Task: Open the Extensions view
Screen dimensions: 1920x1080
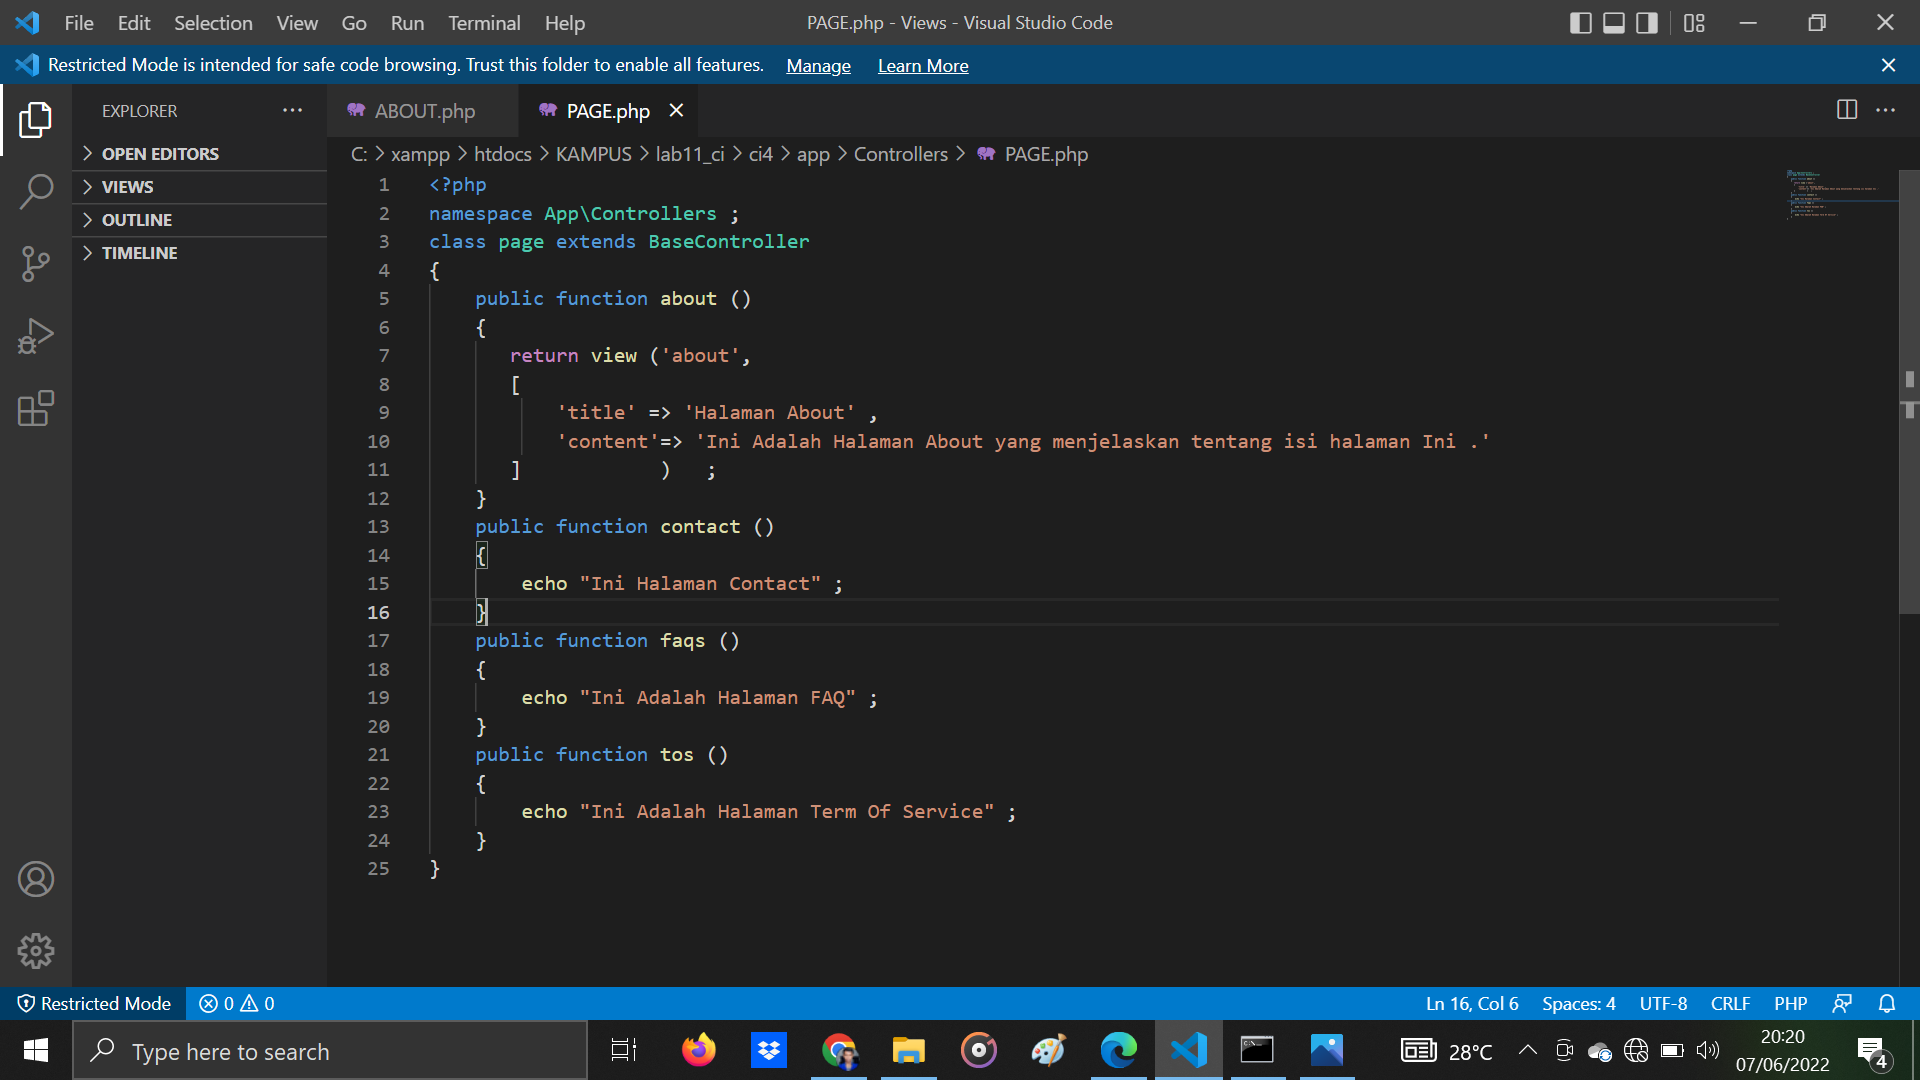Action: pyautogui.click(x=36, y=408)
